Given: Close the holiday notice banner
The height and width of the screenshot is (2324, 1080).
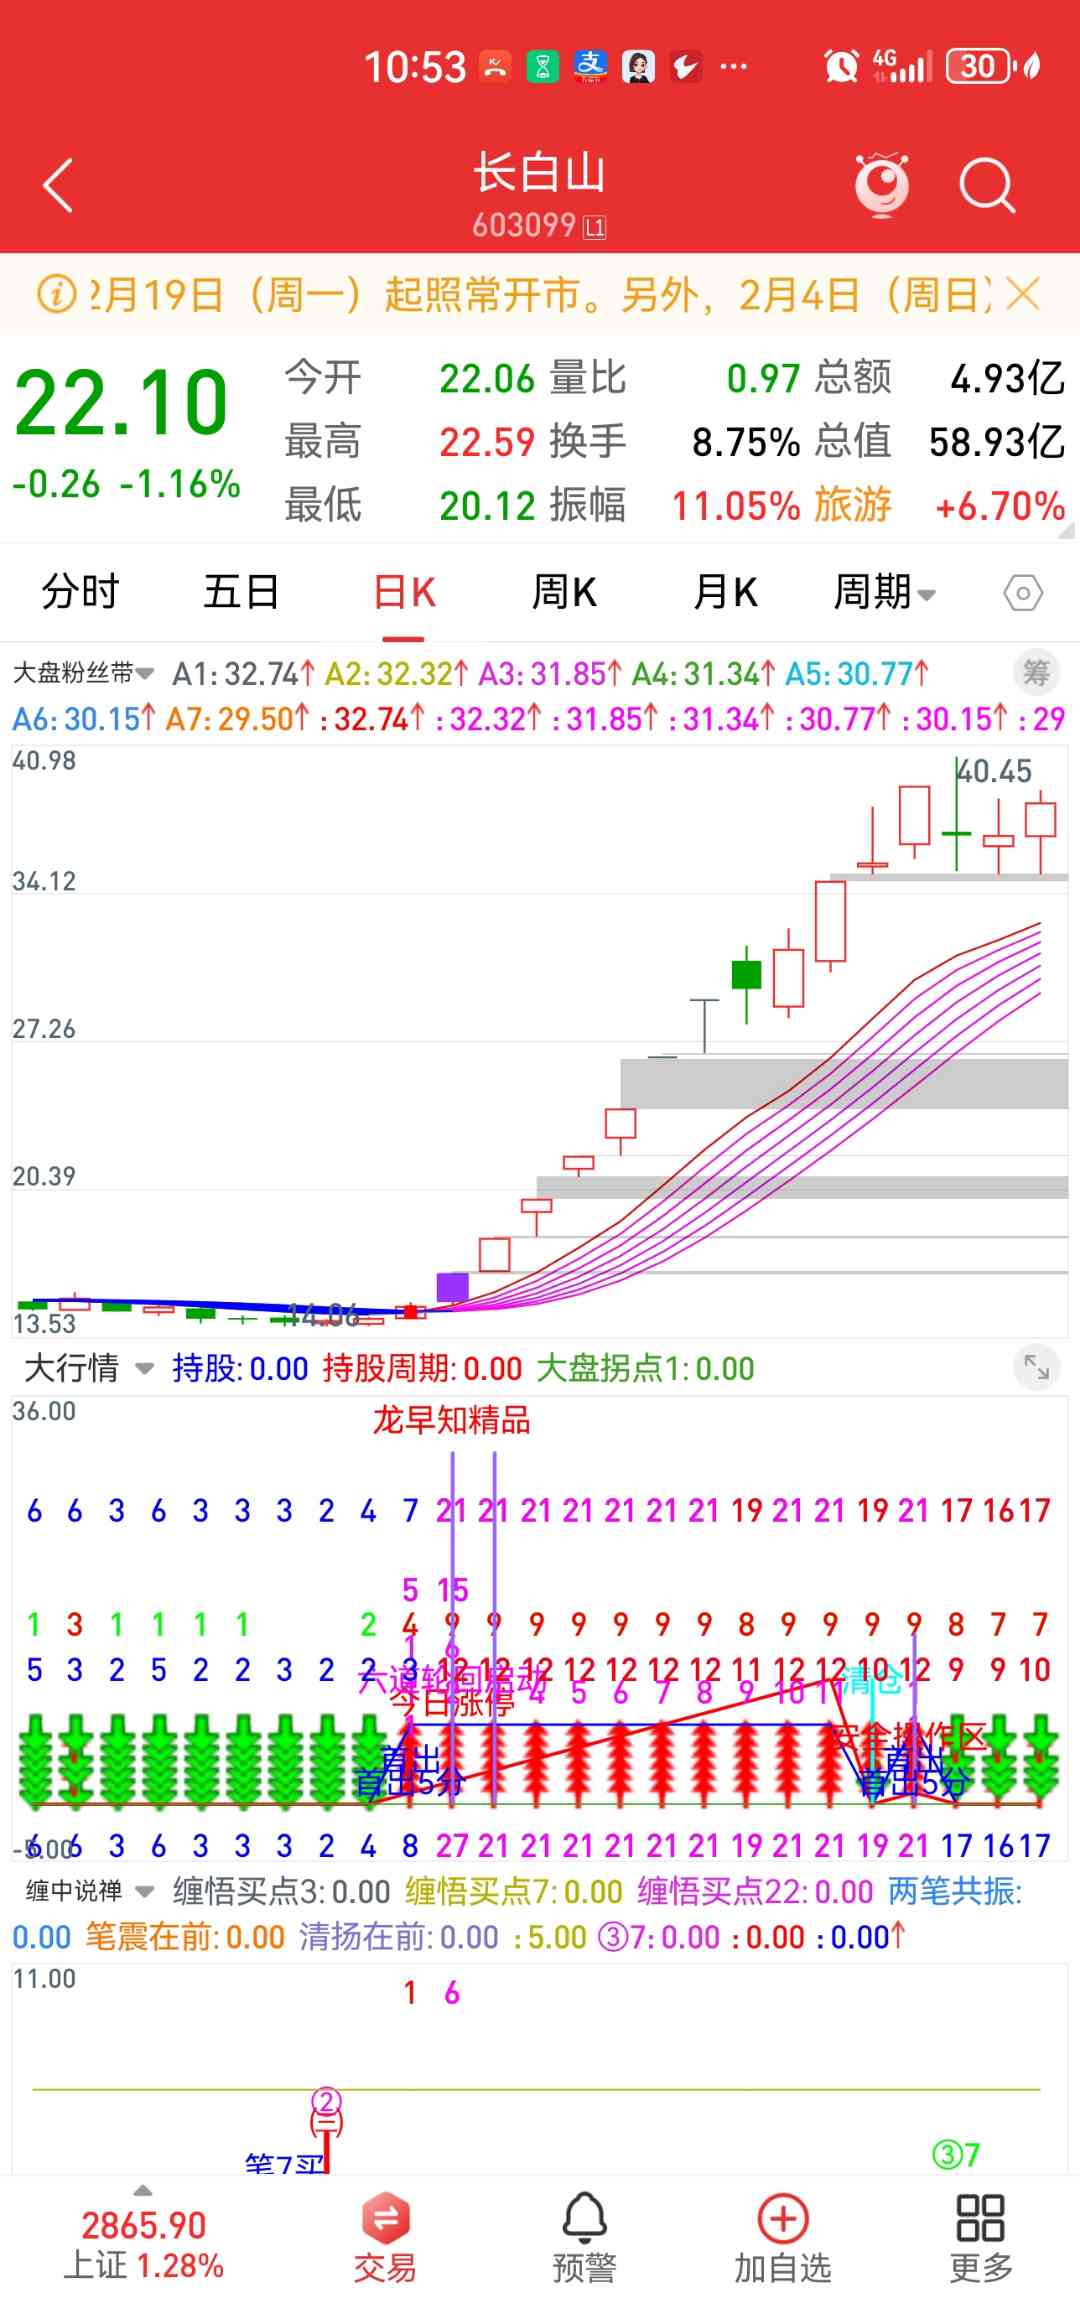Looking at the screenshot, I should tap(1023, 295).
